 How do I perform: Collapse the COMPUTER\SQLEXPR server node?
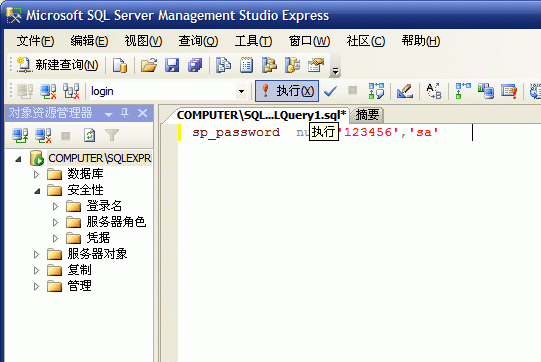pos(18,159)
